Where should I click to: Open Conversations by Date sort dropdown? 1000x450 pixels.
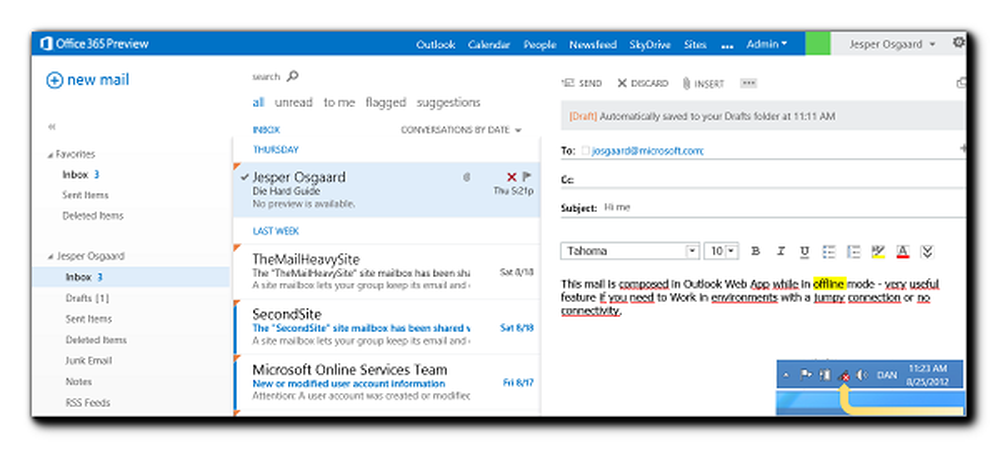(461, 130)
